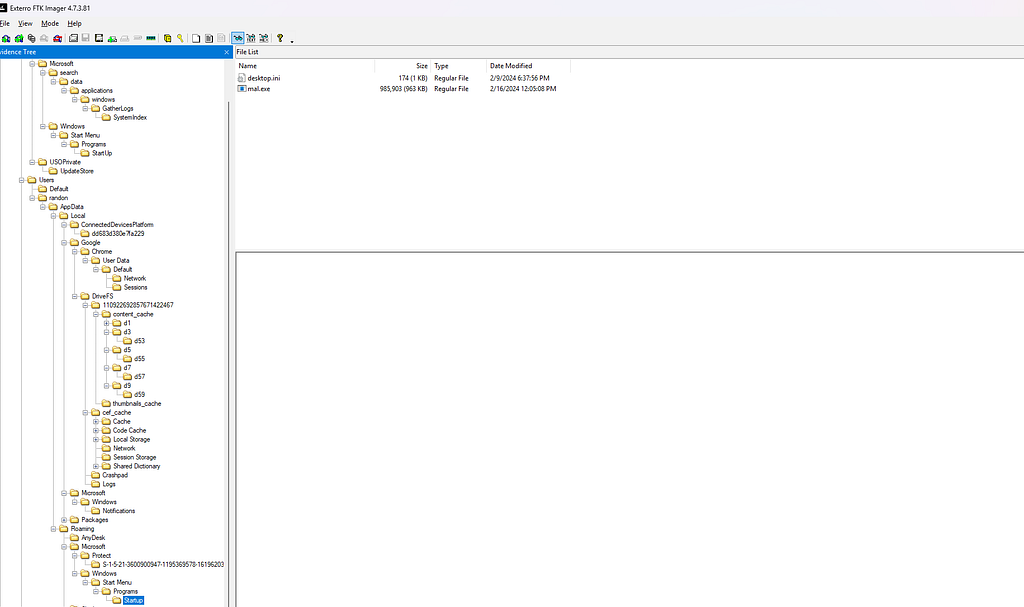Viewport: 1024px width, 607px height.
Task: Collapse the content_cache folder node
Action: coord(96,314)
